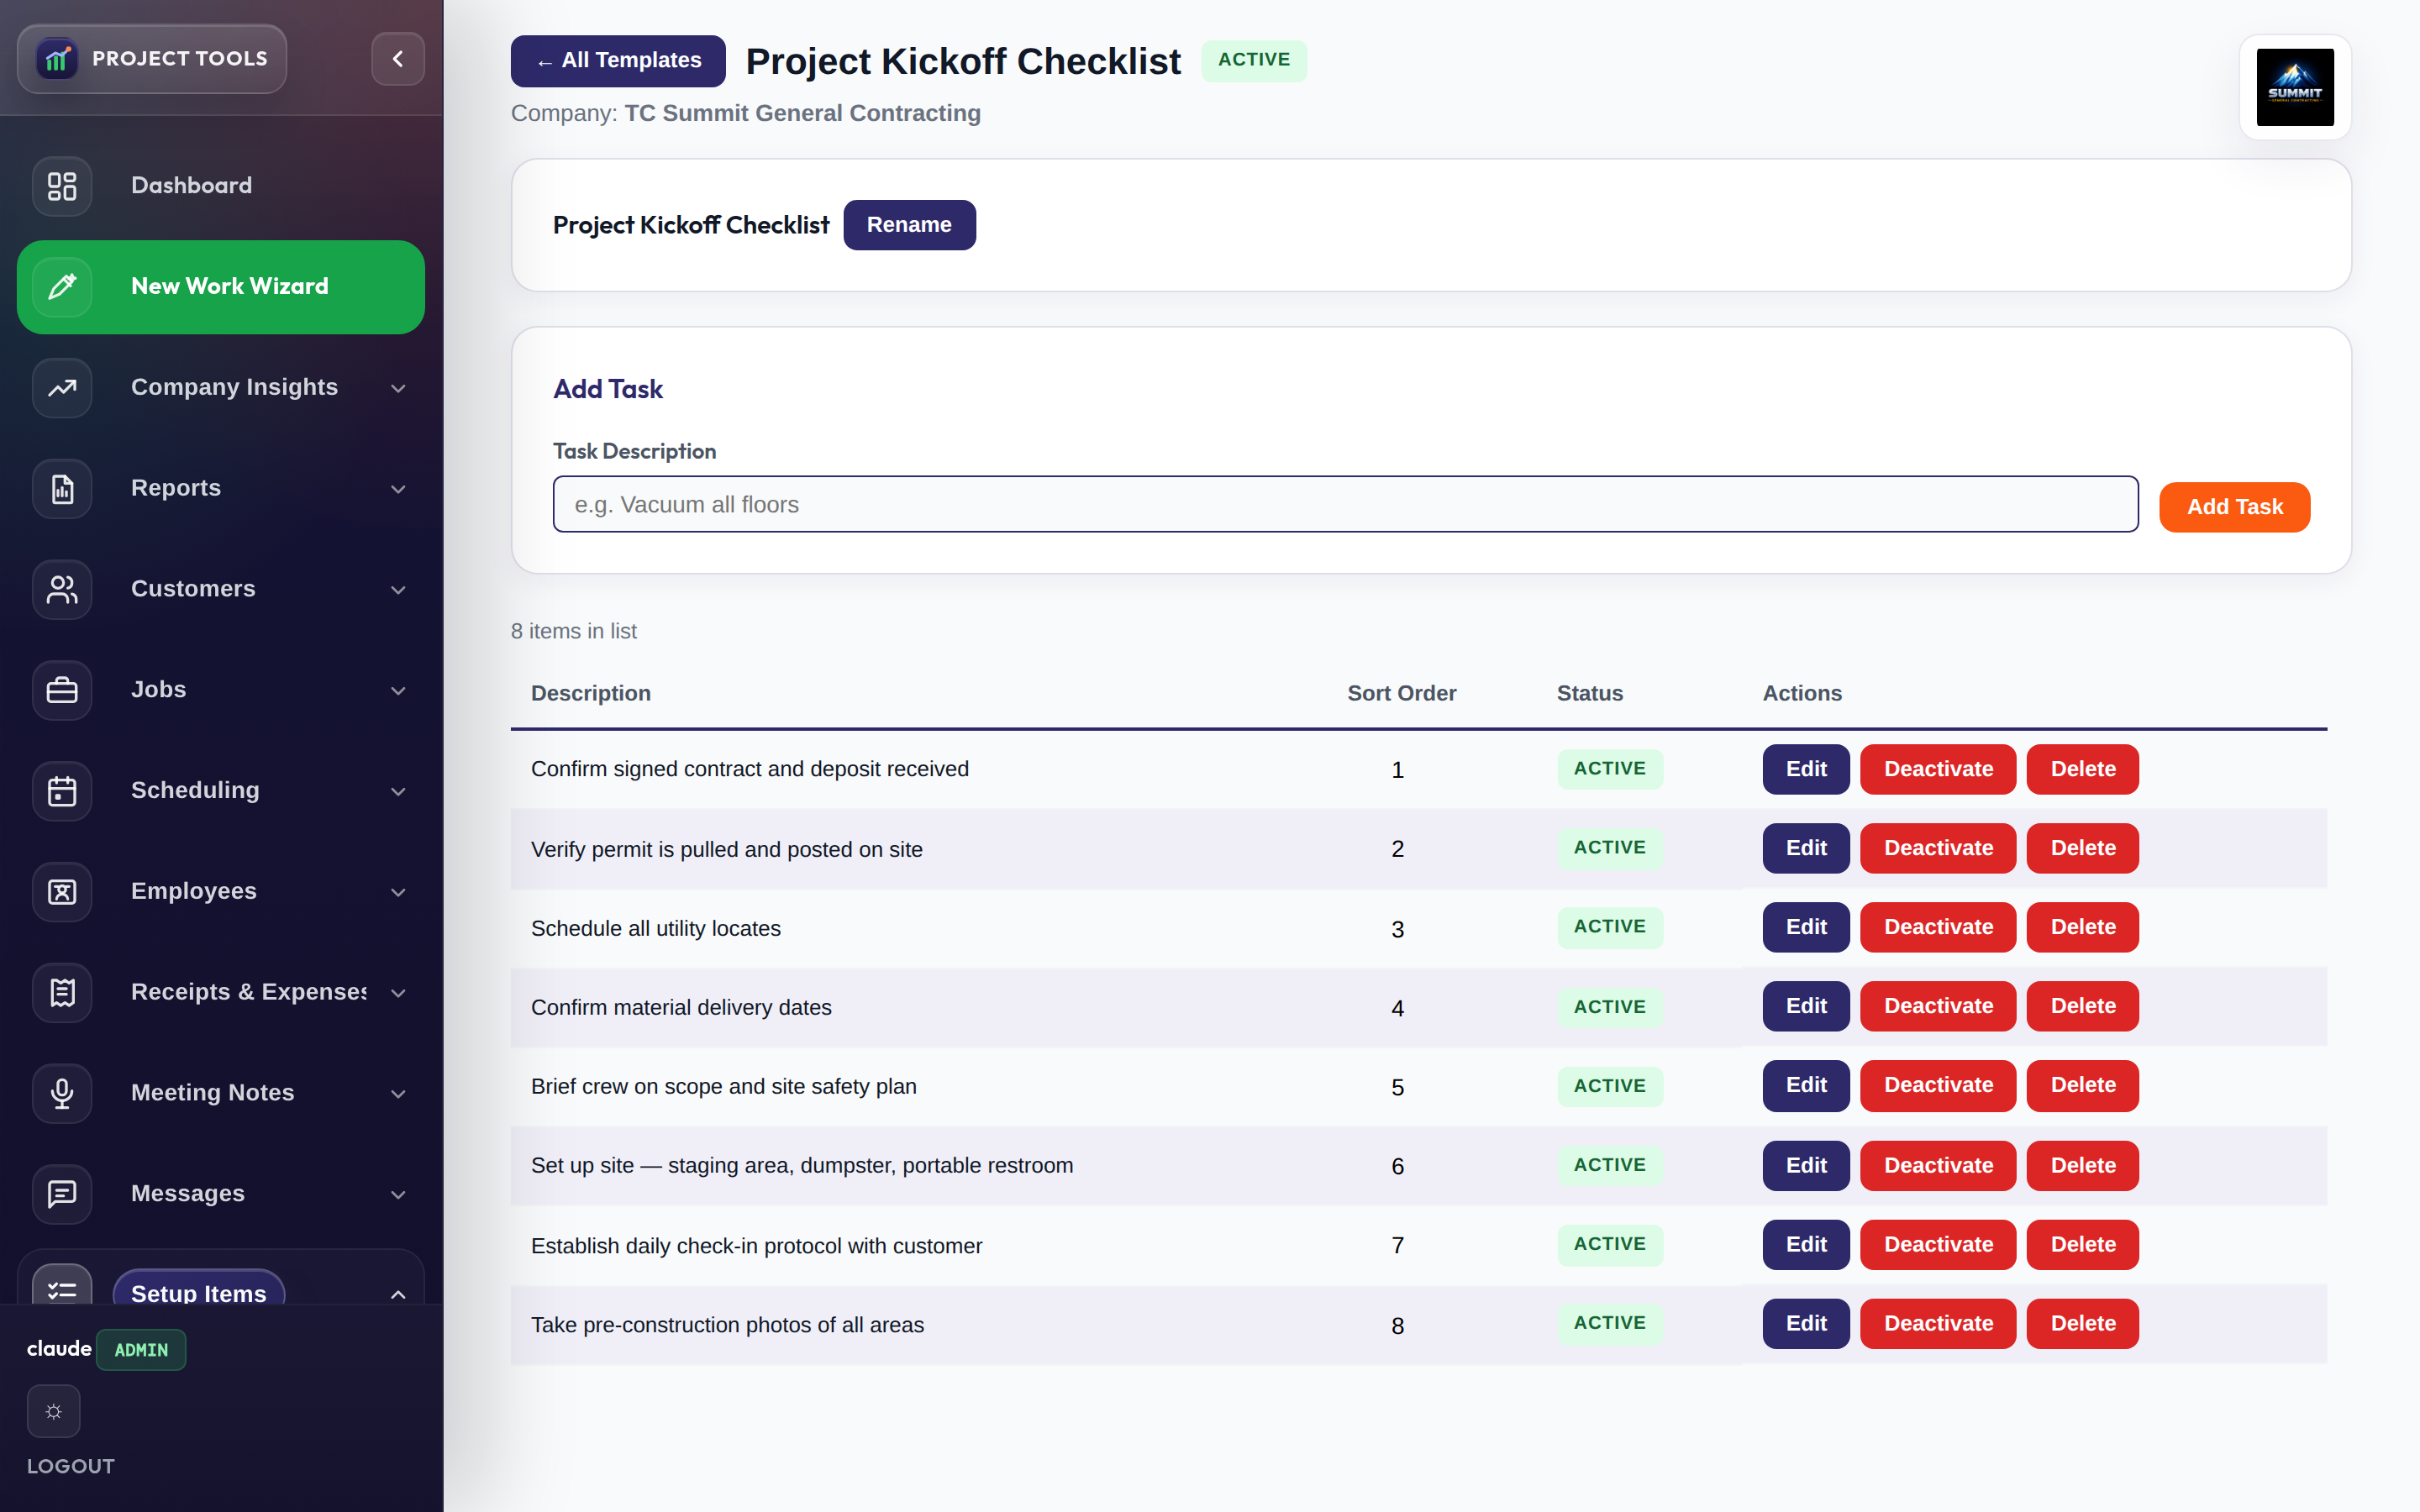Expand the Company Insights menu chevron
The image size is (2420, 1512).
pyautogui.click(x=398, y=388)
